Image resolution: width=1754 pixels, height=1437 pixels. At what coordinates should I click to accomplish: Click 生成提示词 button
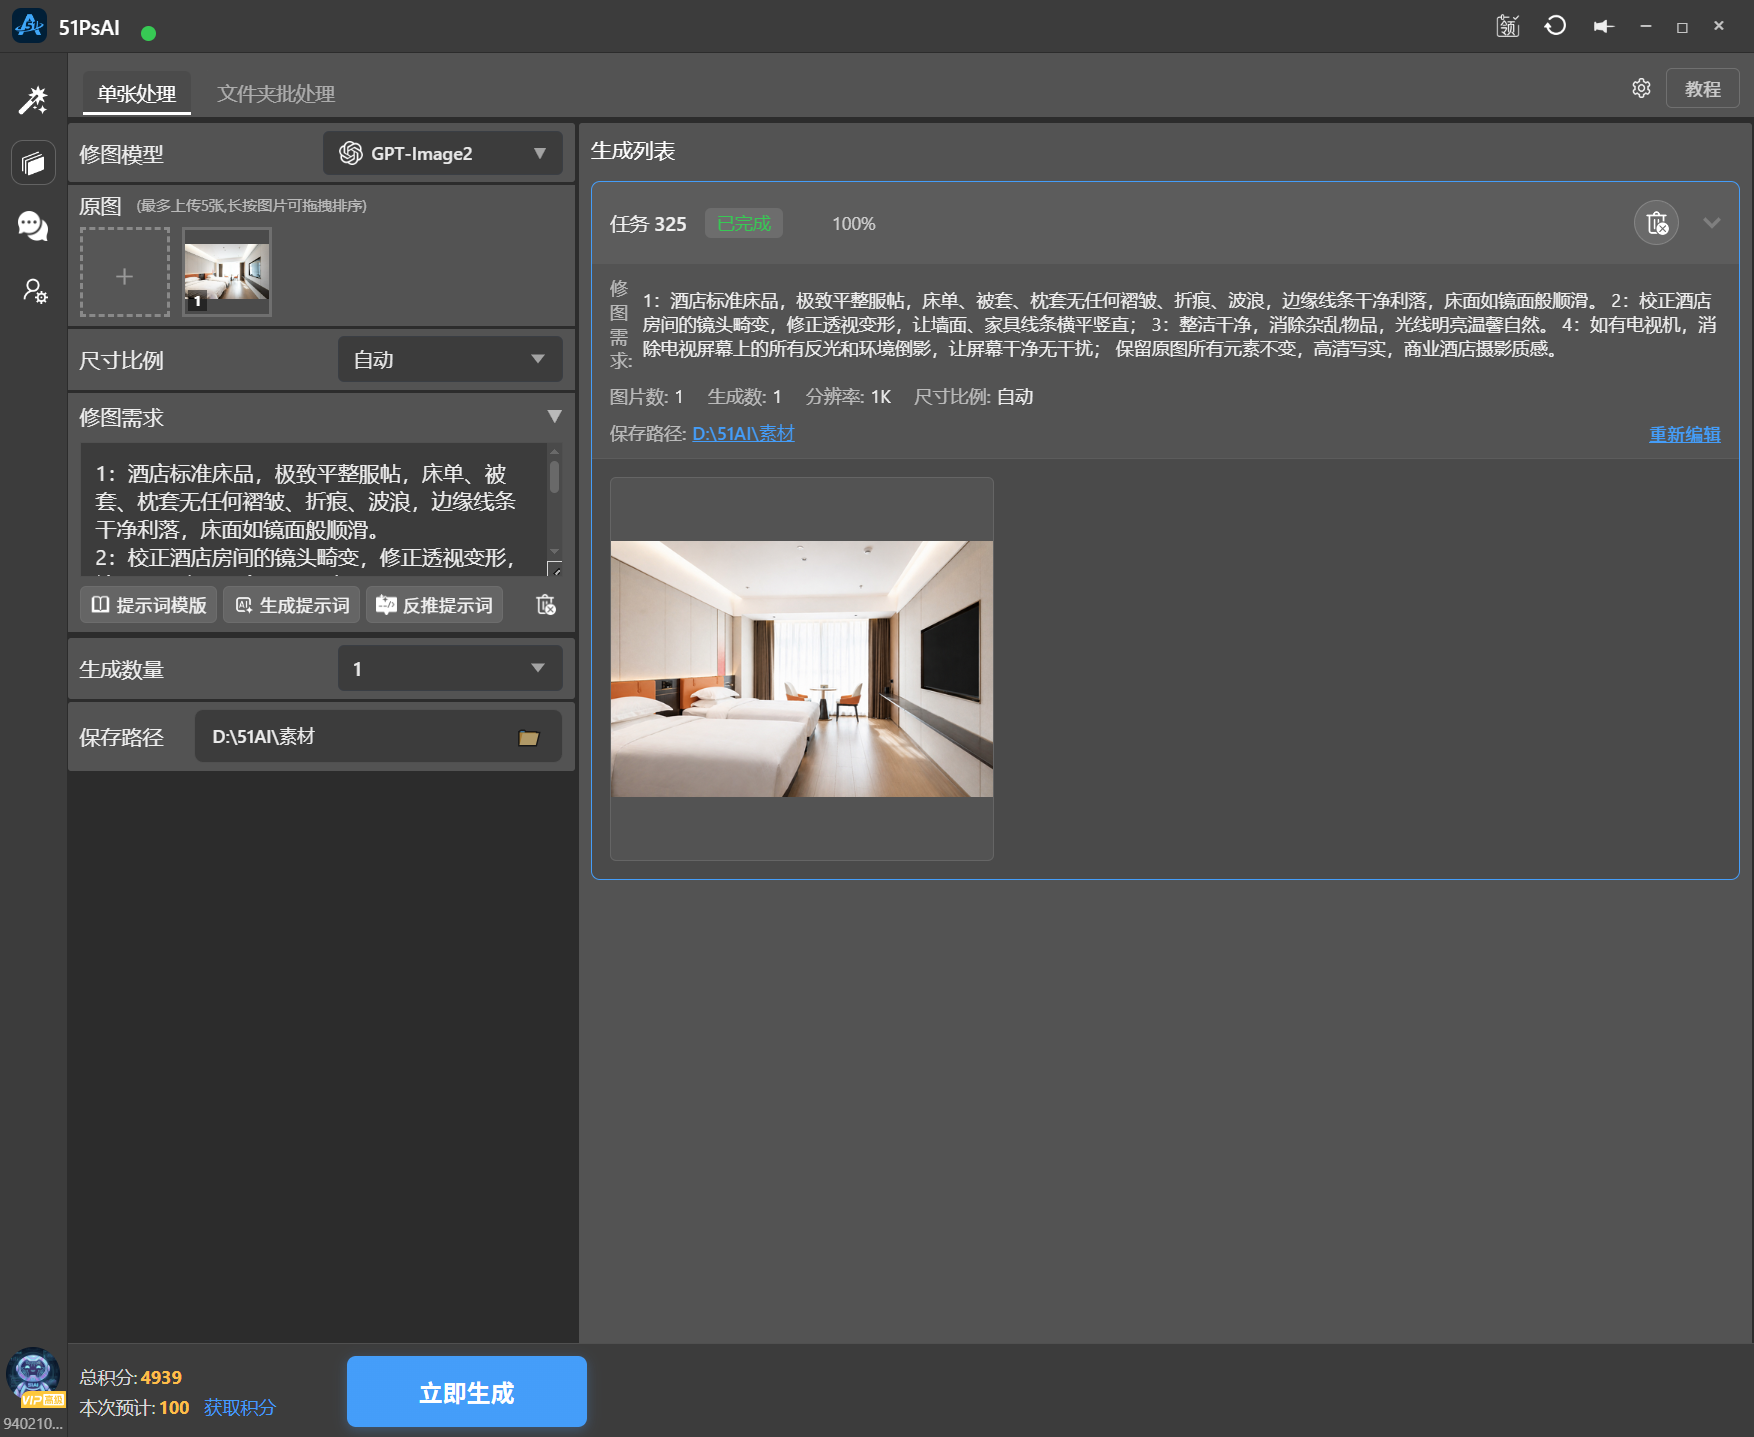291,605
